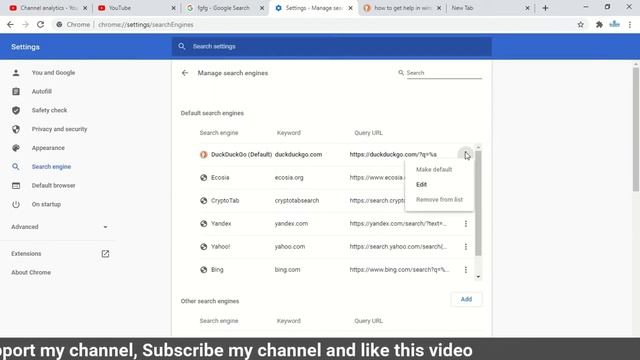Open a new tab with plus button
Viewport: 640px width, 360px height.
point(545,8)
